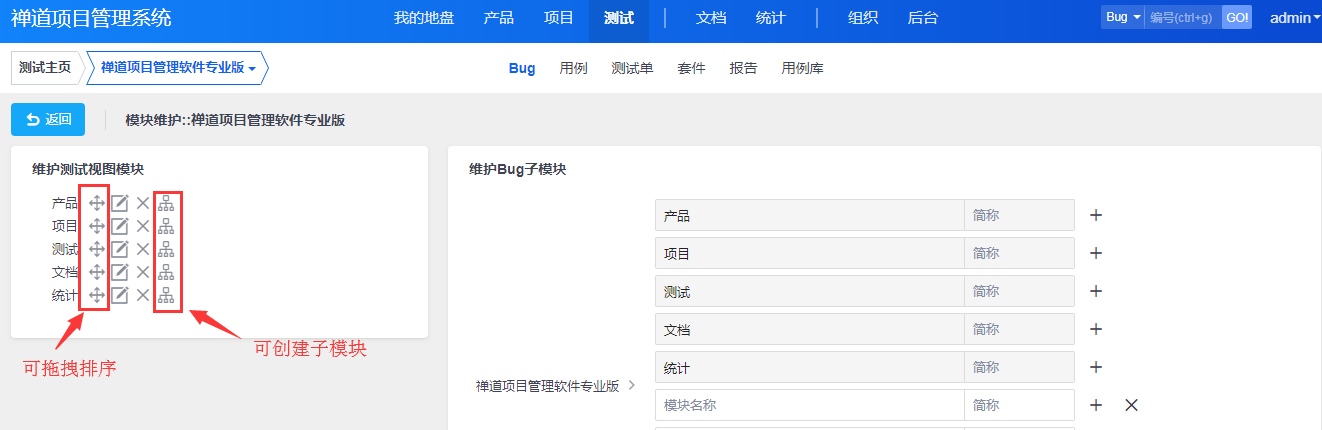Click the drag-sort icon for 文档 module
This screenshot has height=430, width=1322.
click(x=97, y=272)
